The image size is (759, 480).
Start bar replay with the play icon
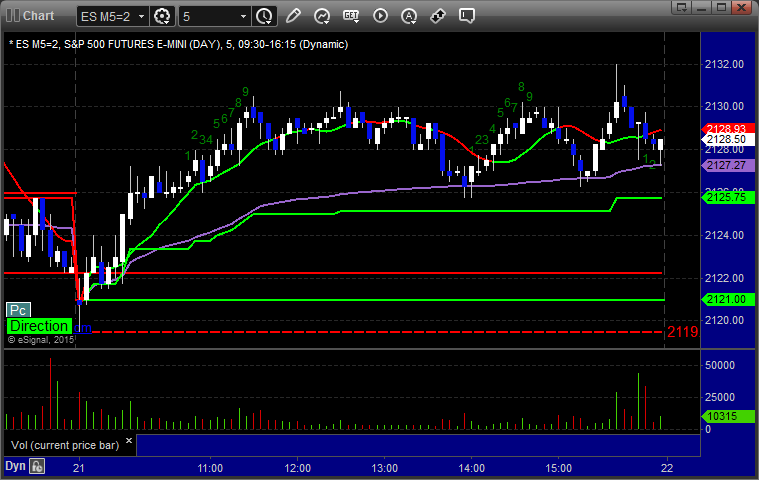pyautogui.click(x=380, y=16)
